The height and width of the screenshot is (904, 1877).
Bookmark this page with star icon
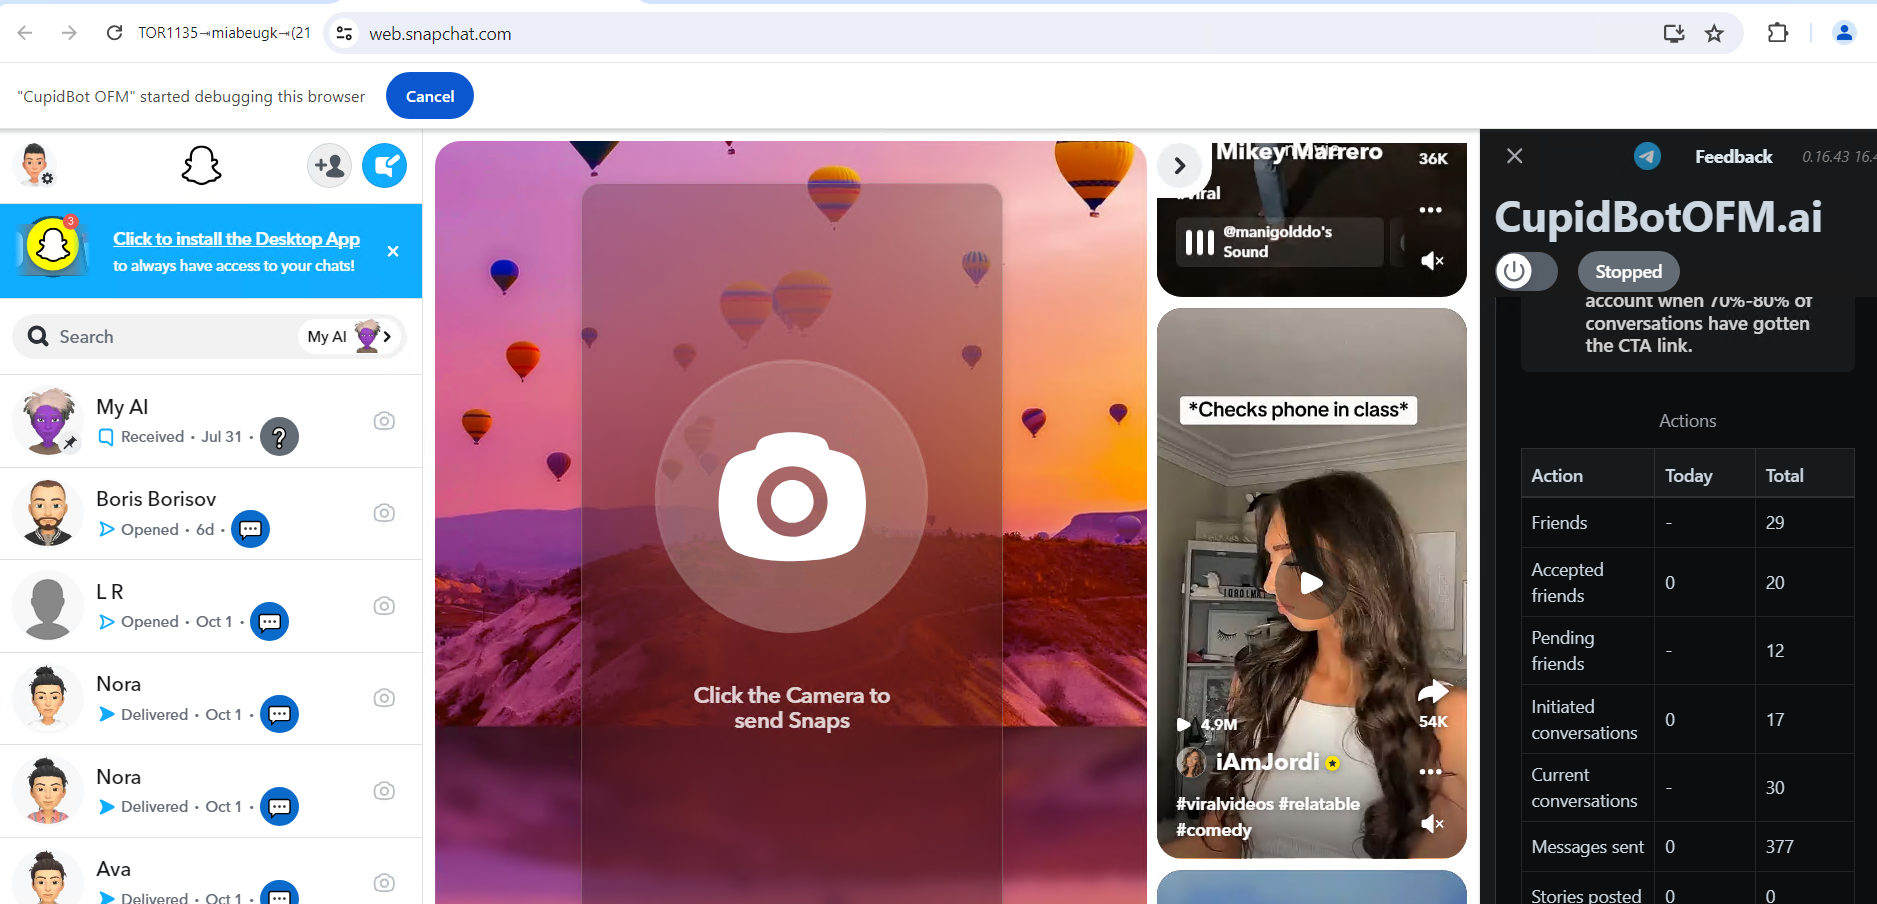point(1714,34)
